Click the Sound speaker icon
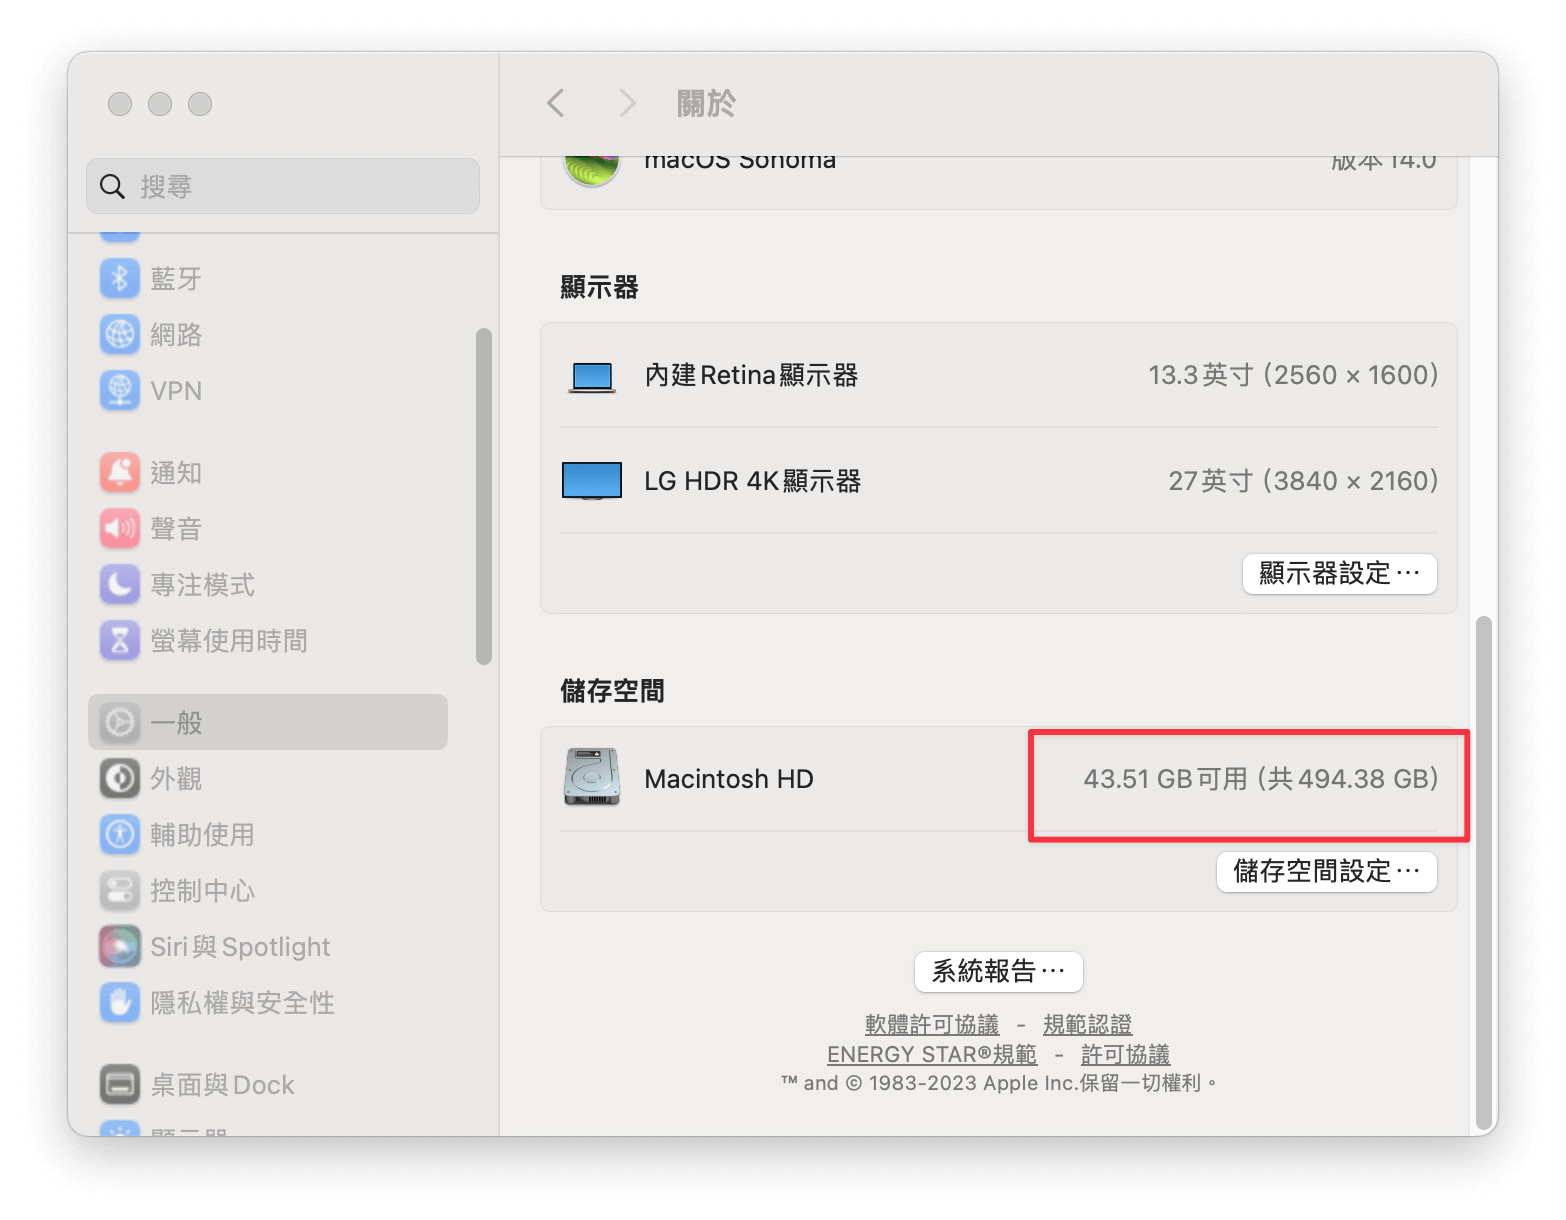The width and height of the screenshot is (1566, 1220). 120,528
